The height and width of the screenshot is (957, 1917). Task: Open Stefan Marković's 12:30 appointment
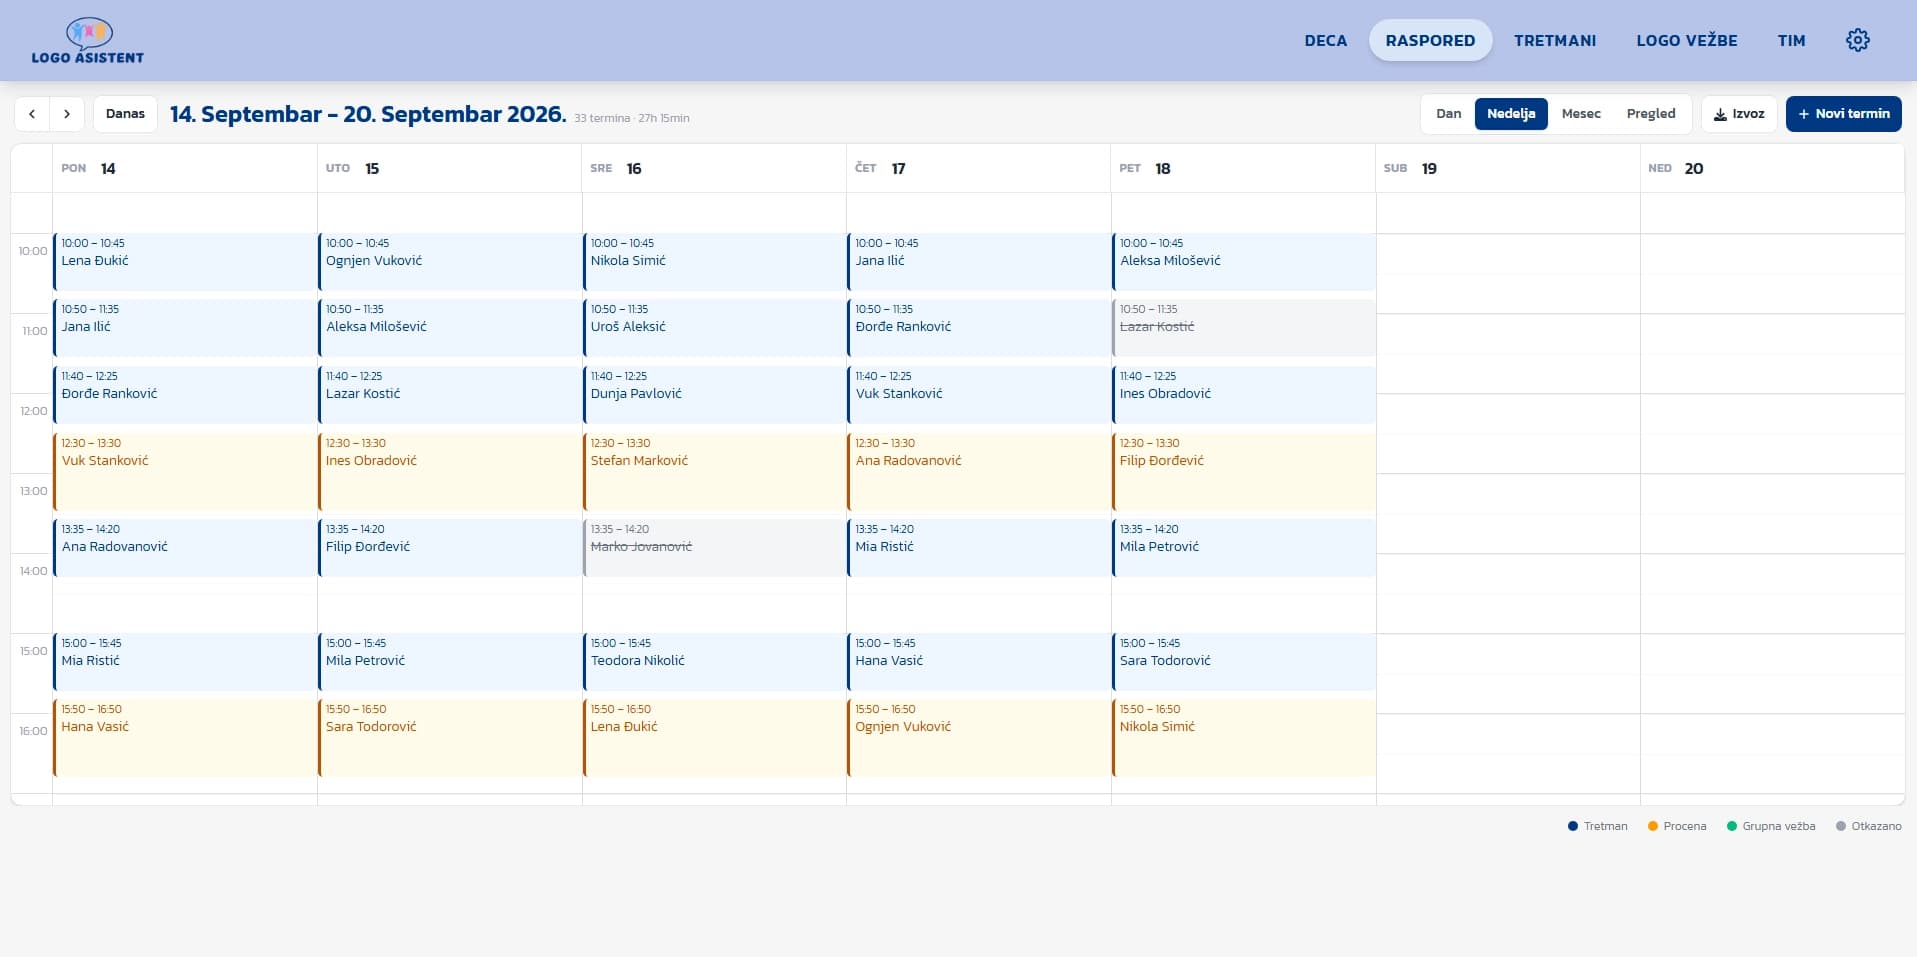click(714, 472)
